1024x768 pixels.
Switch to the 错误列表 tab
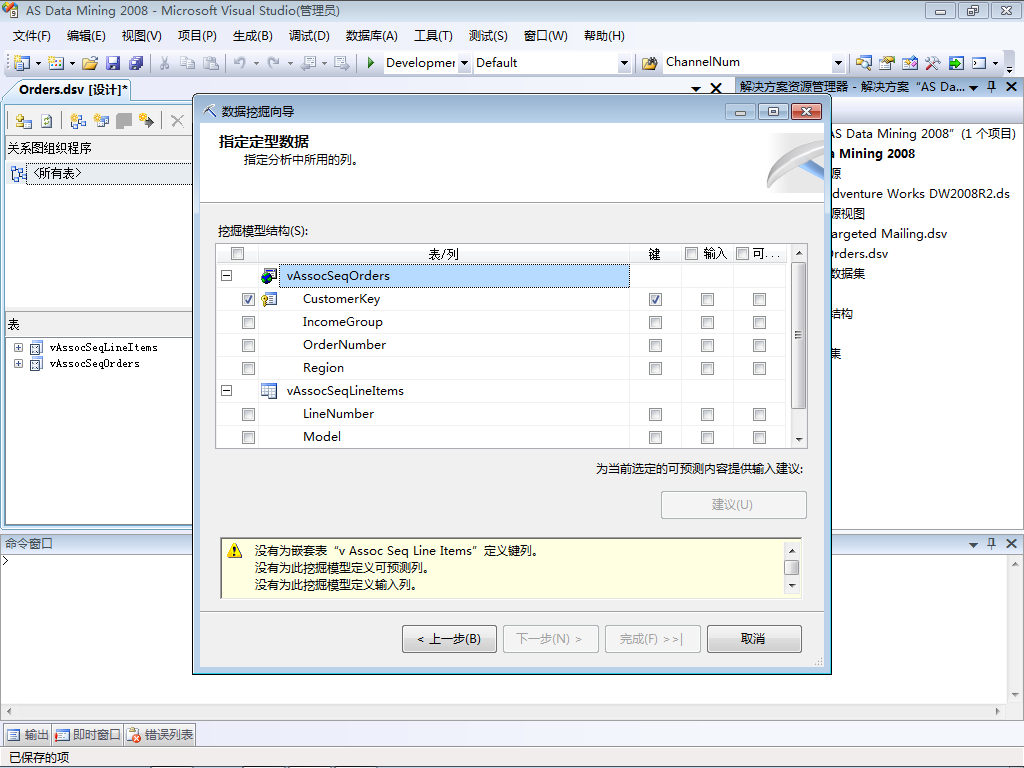tap(160, 735)
